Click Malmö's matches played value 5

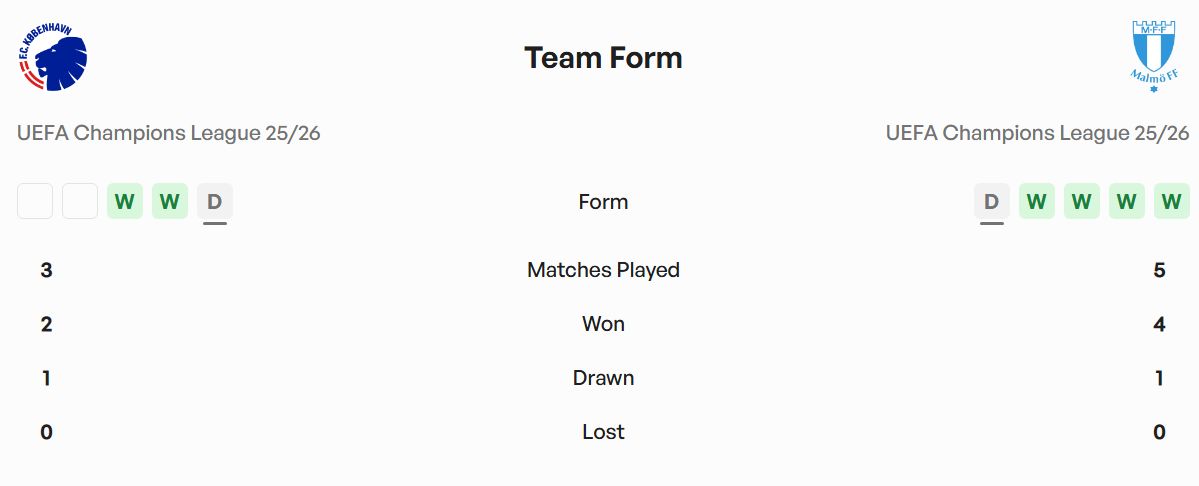tap(1159, 270)
